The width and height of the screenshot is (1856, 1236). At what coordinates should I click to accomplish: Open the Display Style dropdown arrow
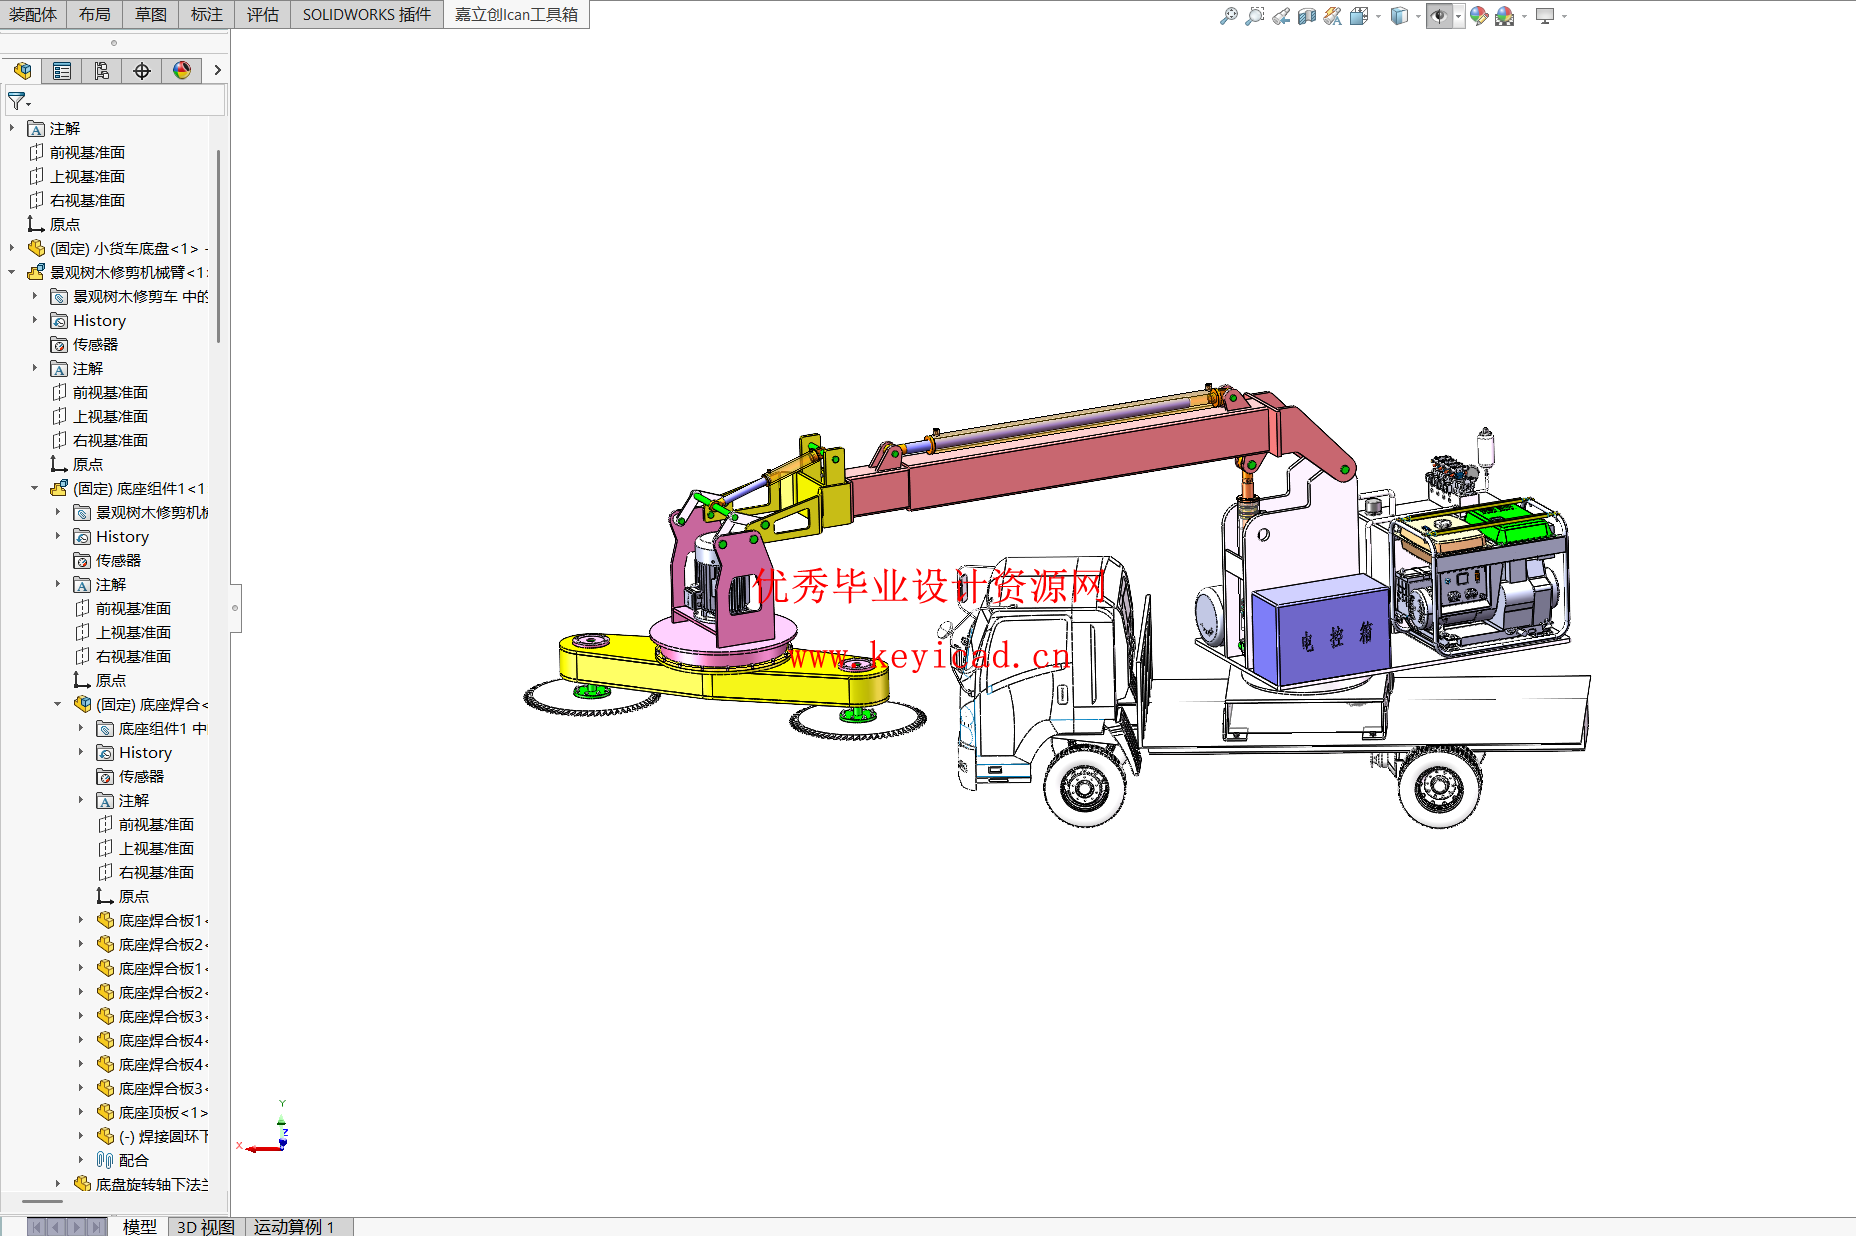click(1418, 16)
